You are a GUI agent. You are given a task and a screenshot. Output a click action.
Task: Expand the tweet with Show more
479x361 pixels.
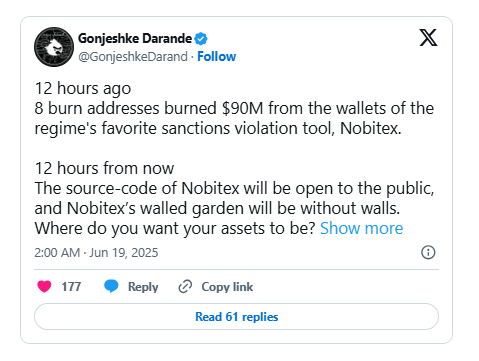[361, 228]
